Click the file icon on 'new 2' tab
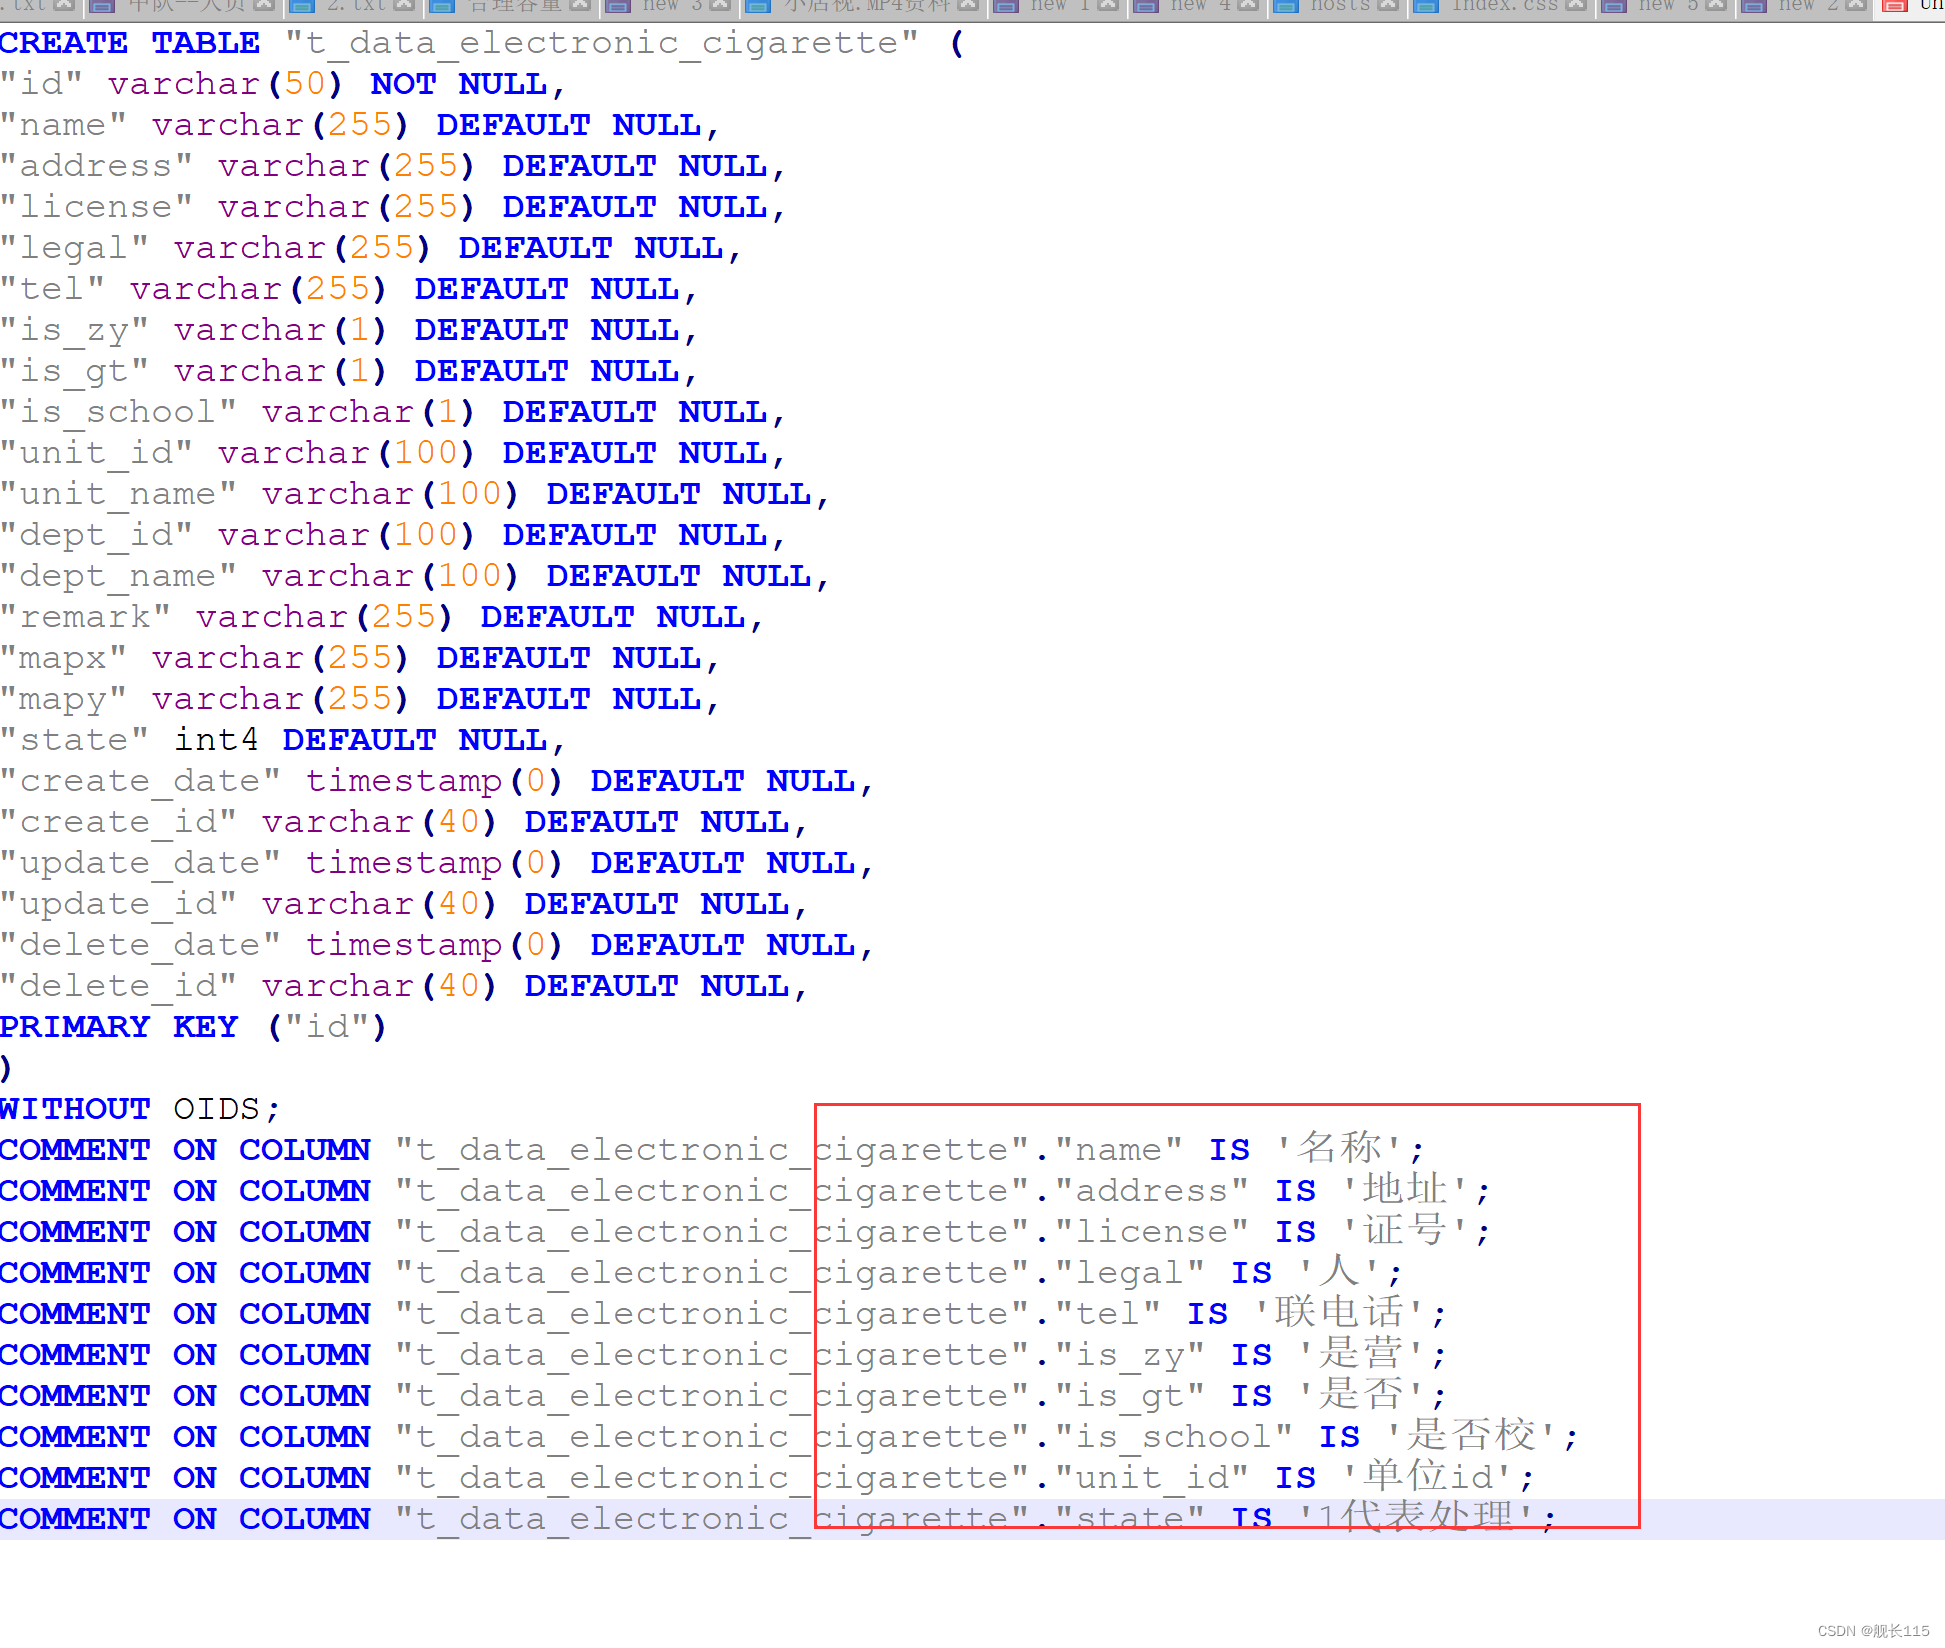Image resolution: width=1945 pixels, height=1648 pixels. (1754, 6)
